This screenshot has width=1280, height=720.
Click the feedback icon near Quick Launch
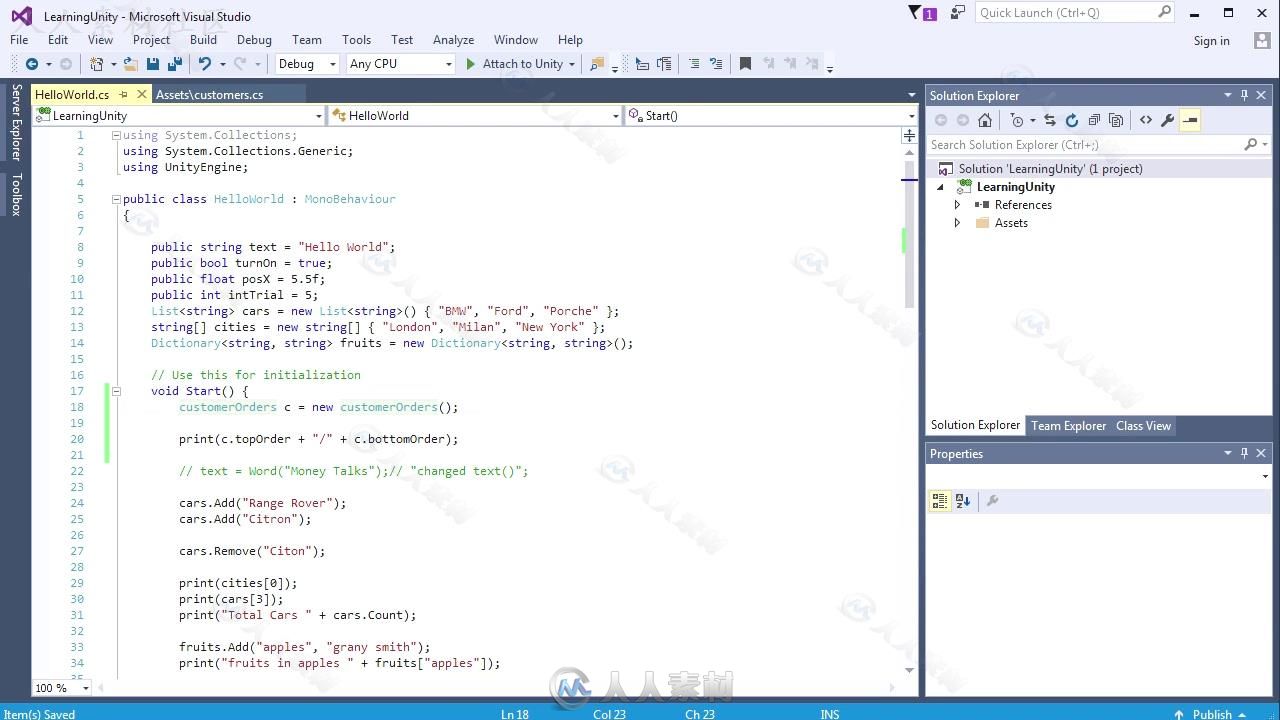click(958, 13)
